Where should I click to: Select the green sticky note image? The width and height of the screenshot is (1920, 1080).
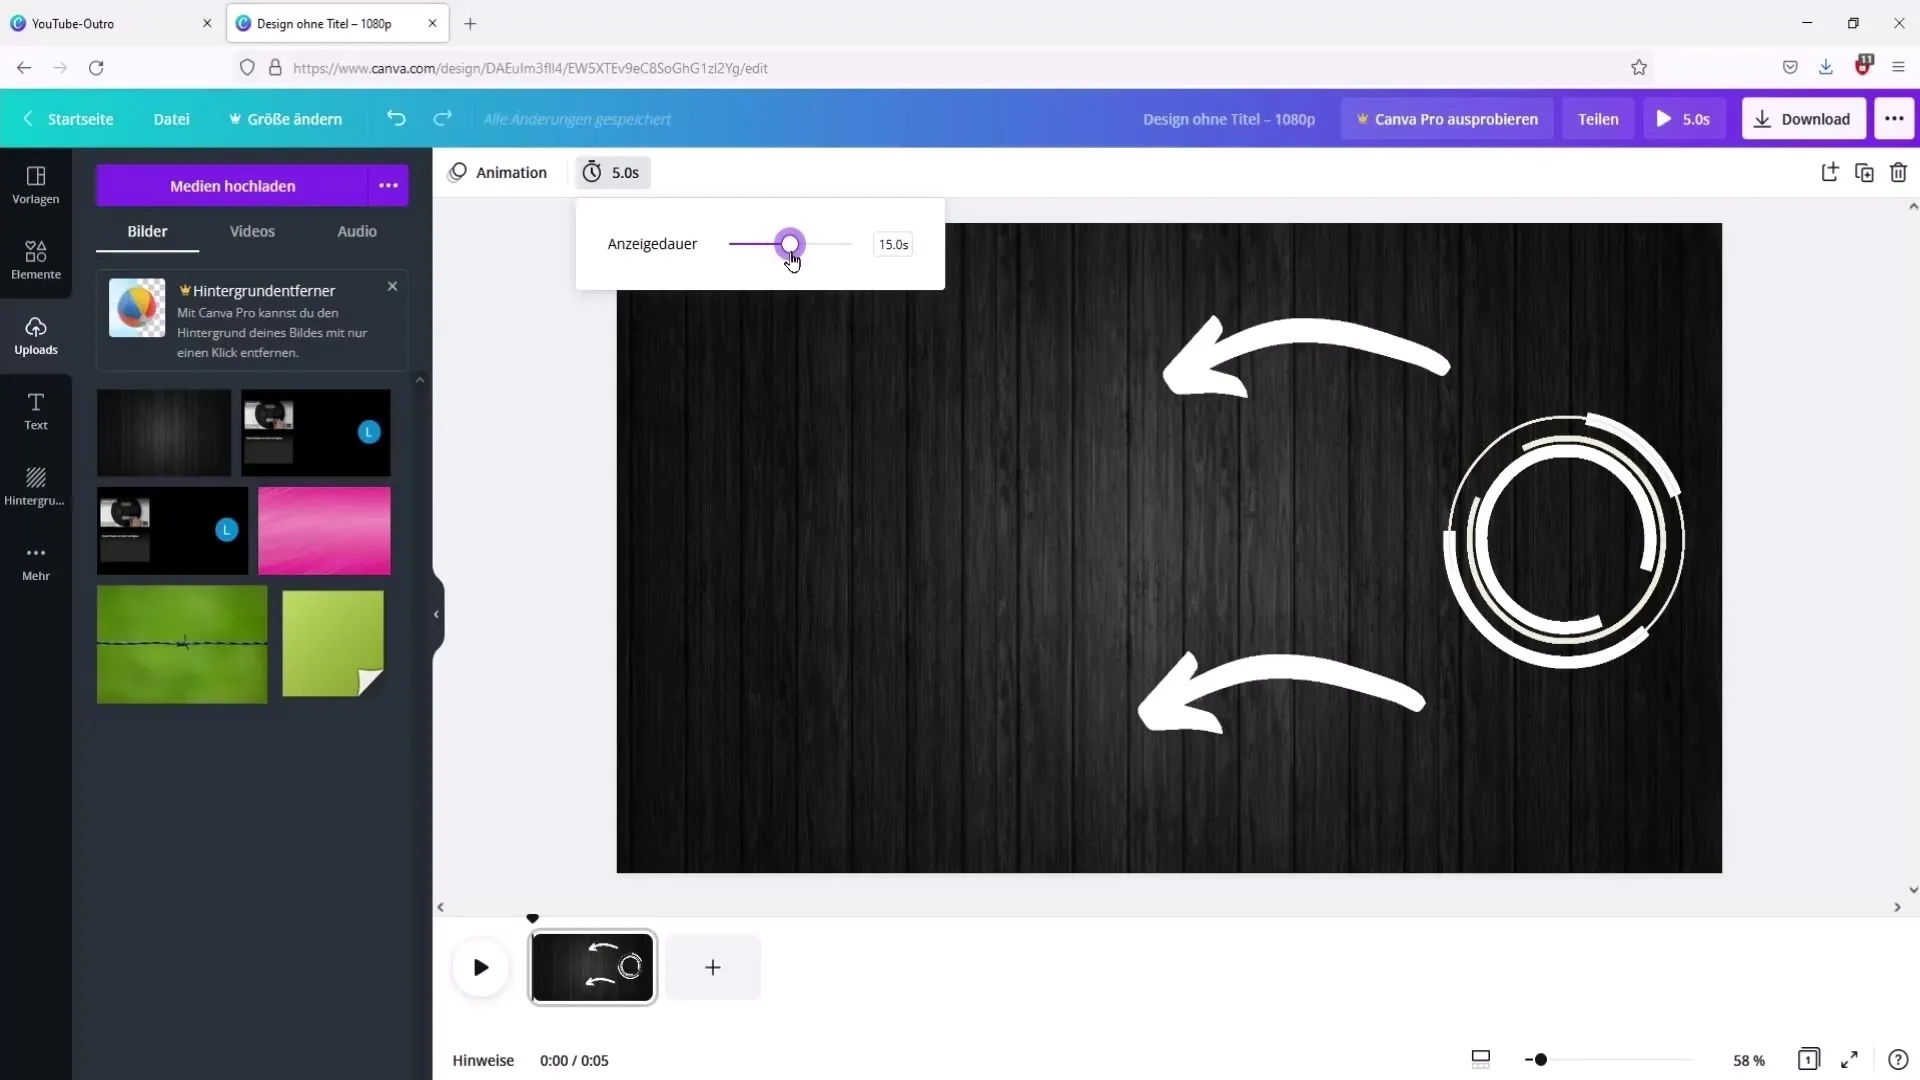click(333, 642)
